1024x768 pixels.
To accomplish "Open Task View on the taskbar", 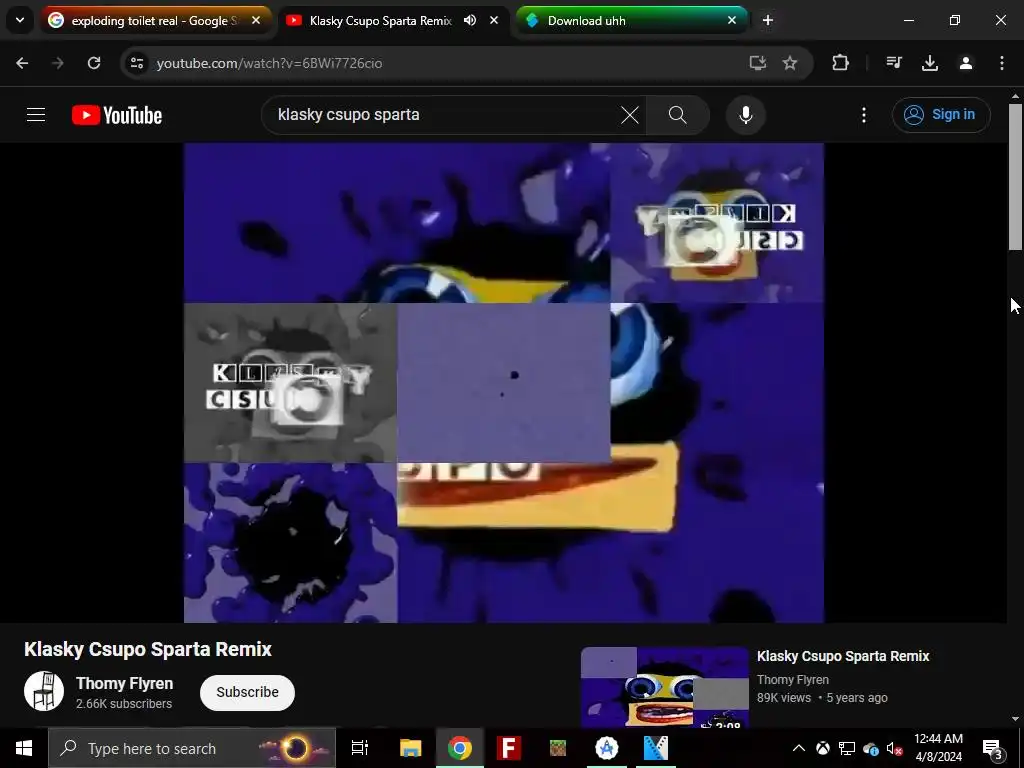I will [x=360, y=748].
